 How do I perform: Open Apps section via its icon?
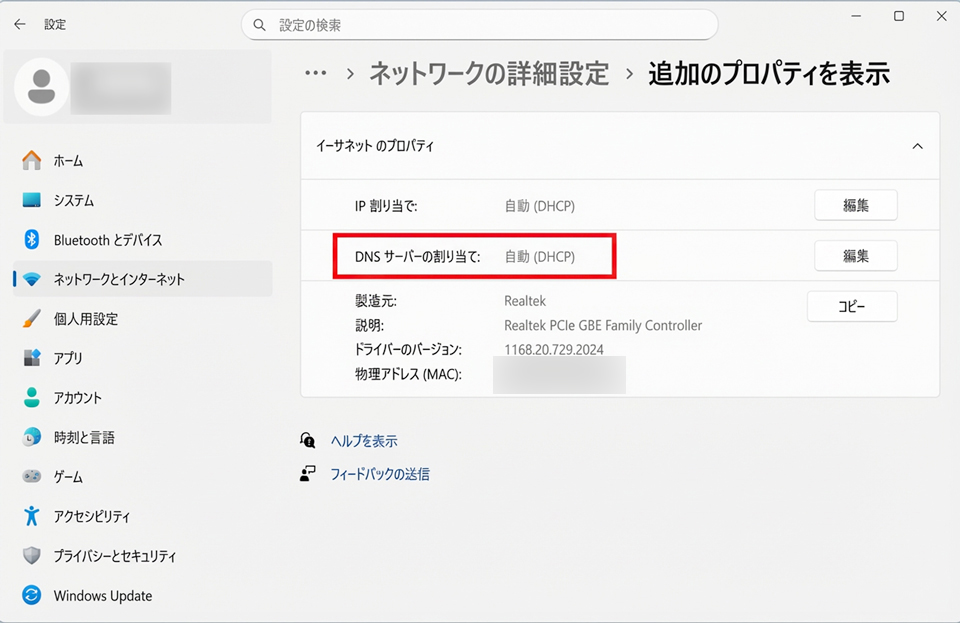32,358
